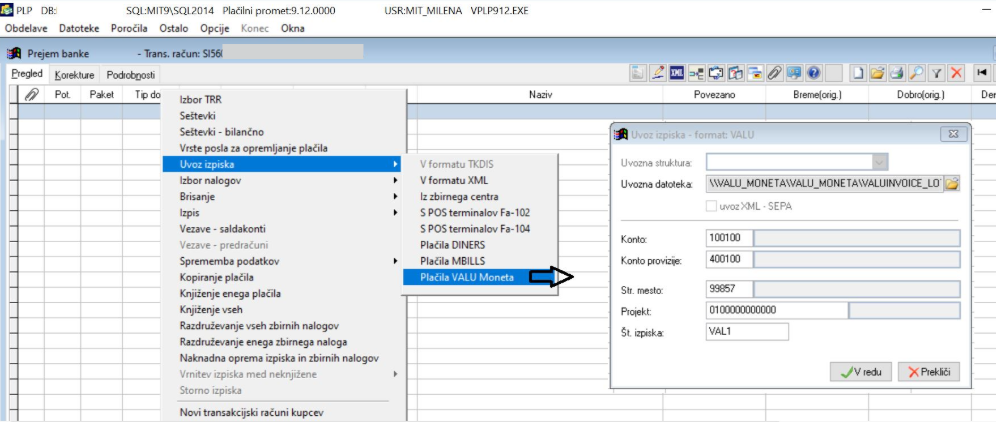Switch to the Korekture tab
The image size is (996, 425).
pyautogui.click(x=74, y=75)
